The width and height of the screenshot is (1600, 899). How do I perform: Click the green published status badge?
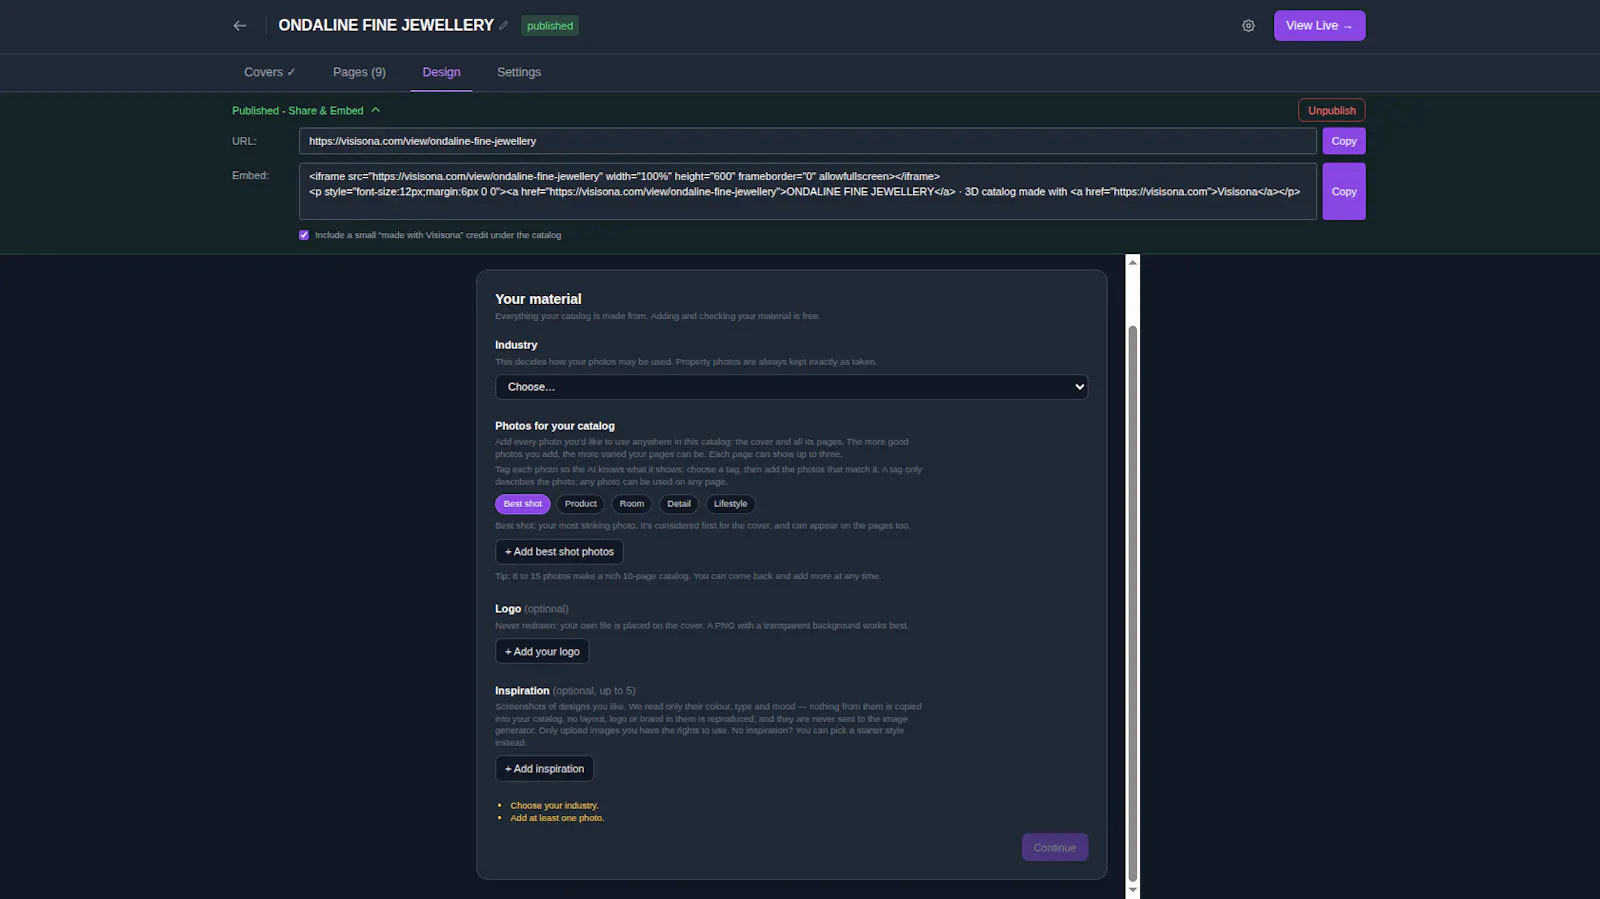click(550, 26)
